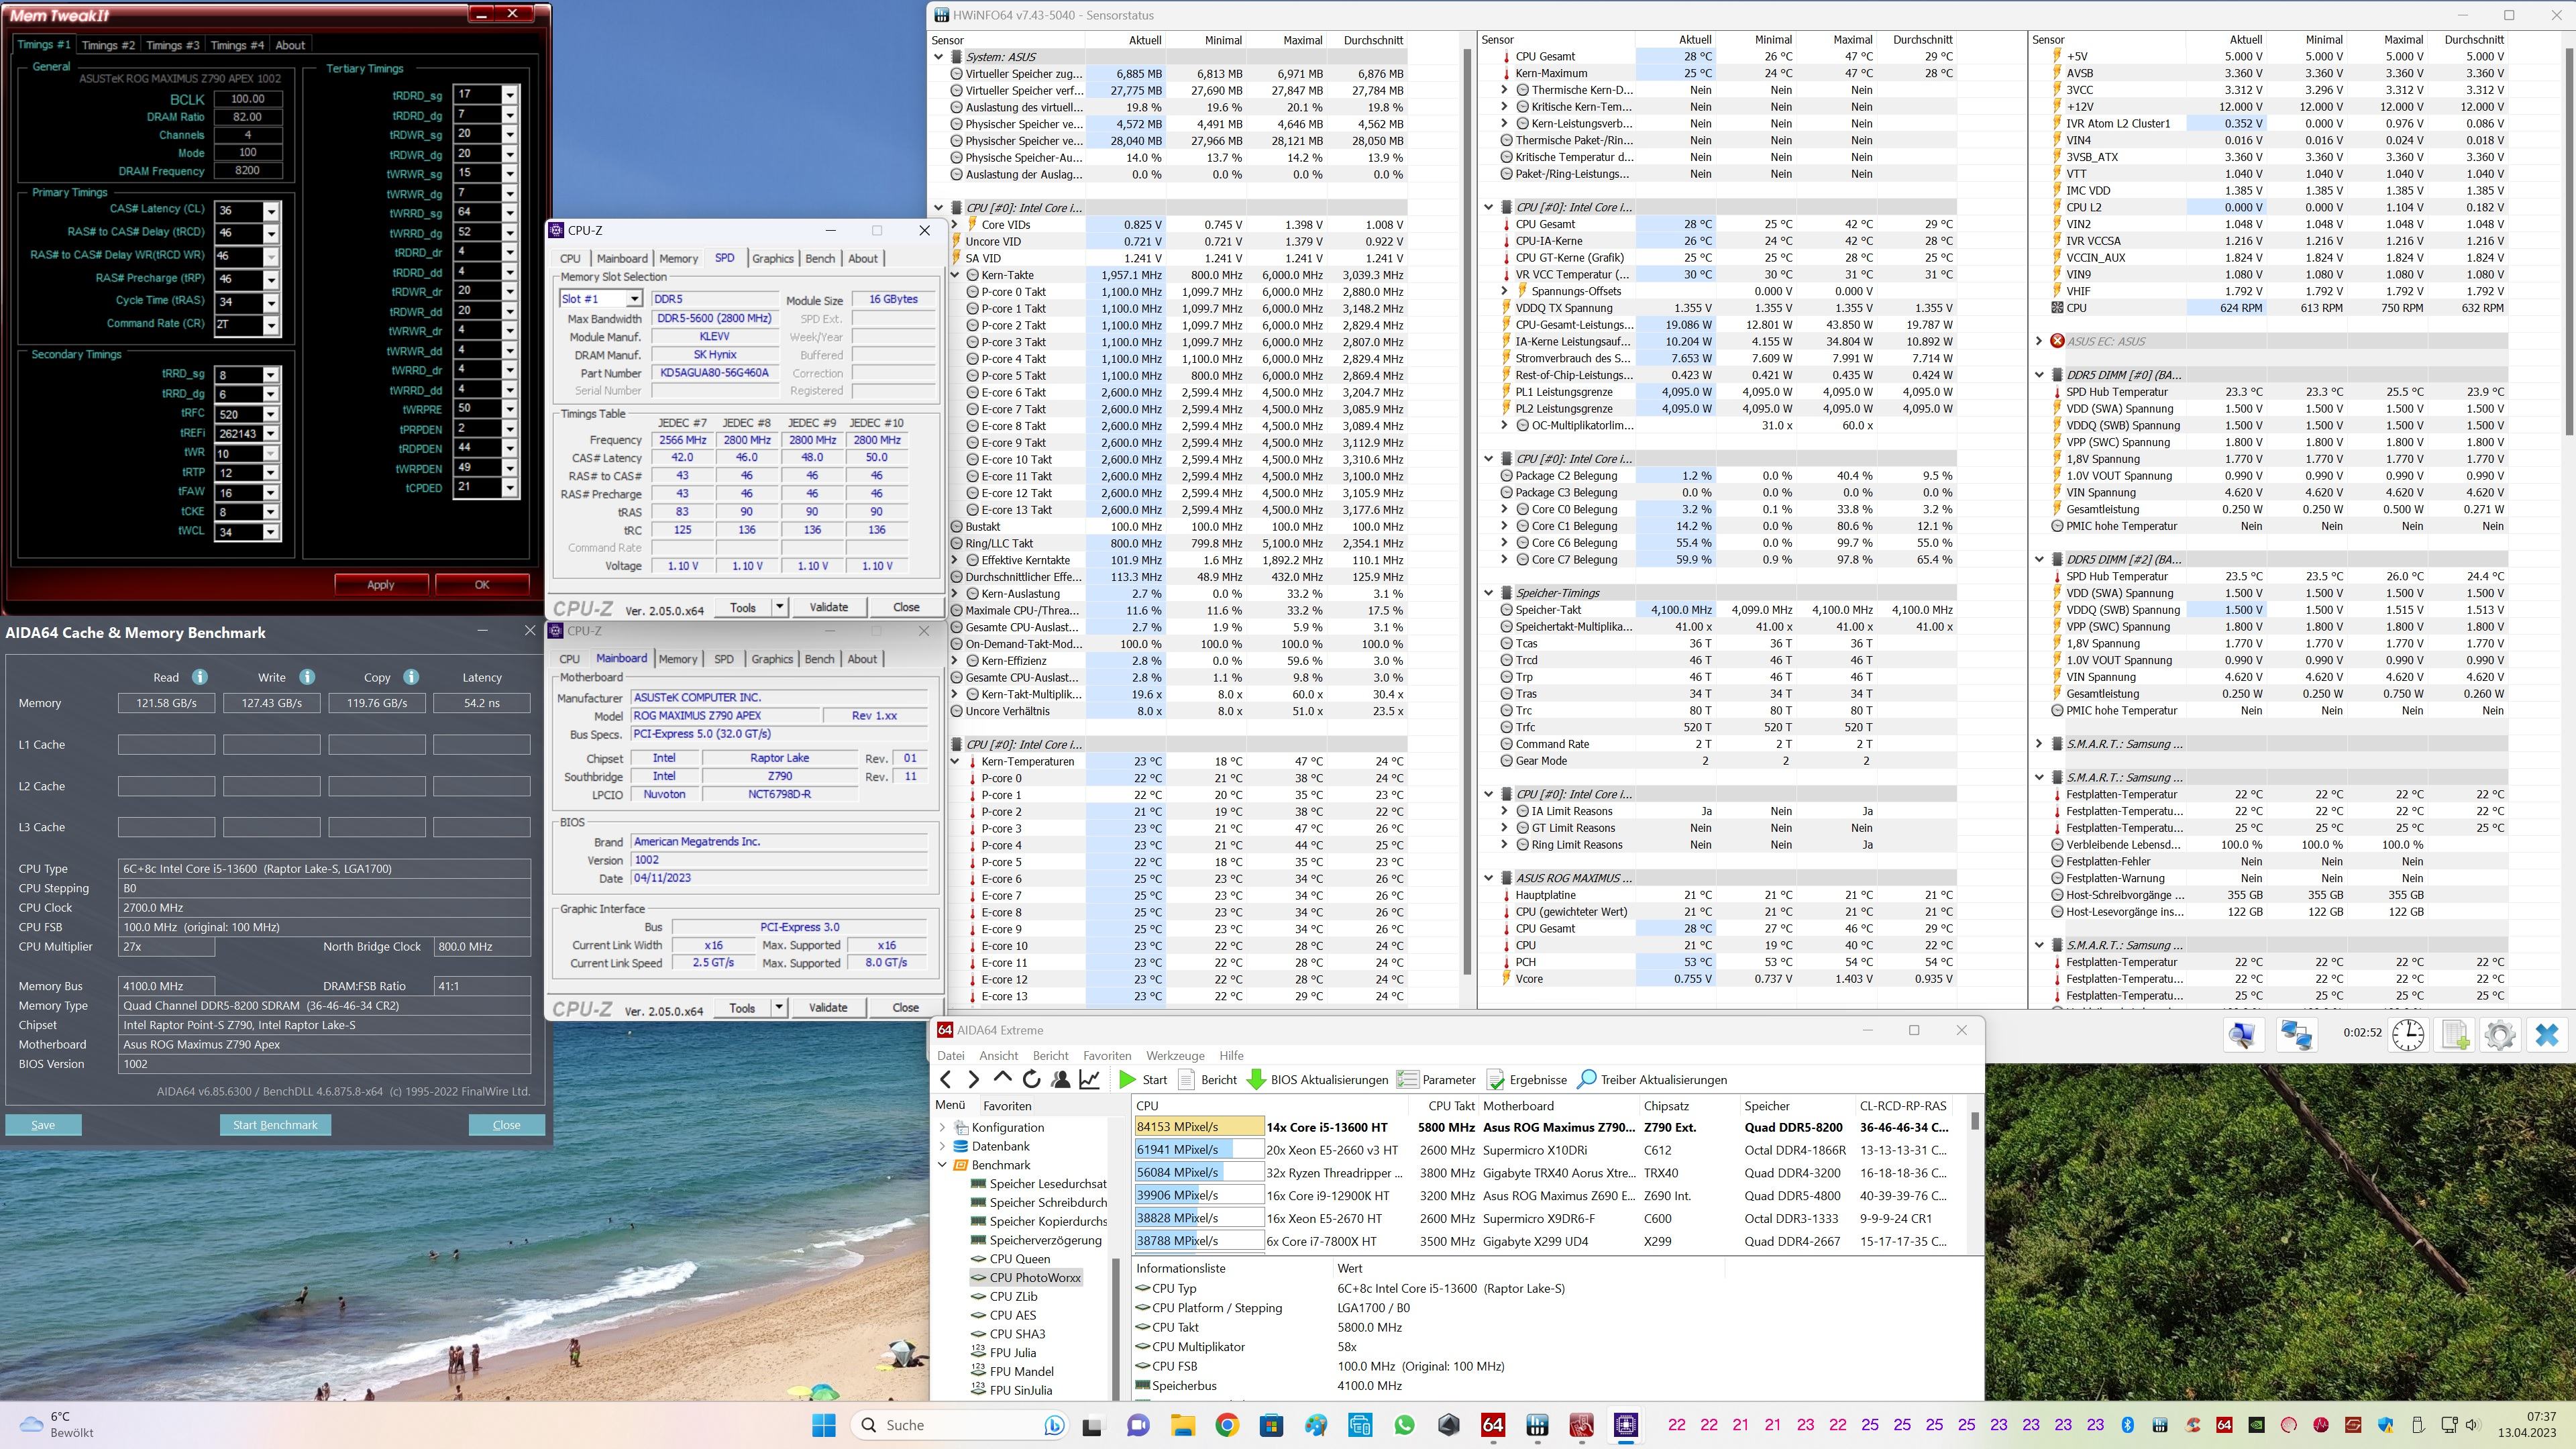The width and height of the screenshot is (2576, 1449).
Task: Click the AIDA64 refresh toolbar icon
Action: (x=1031, y=1080)
